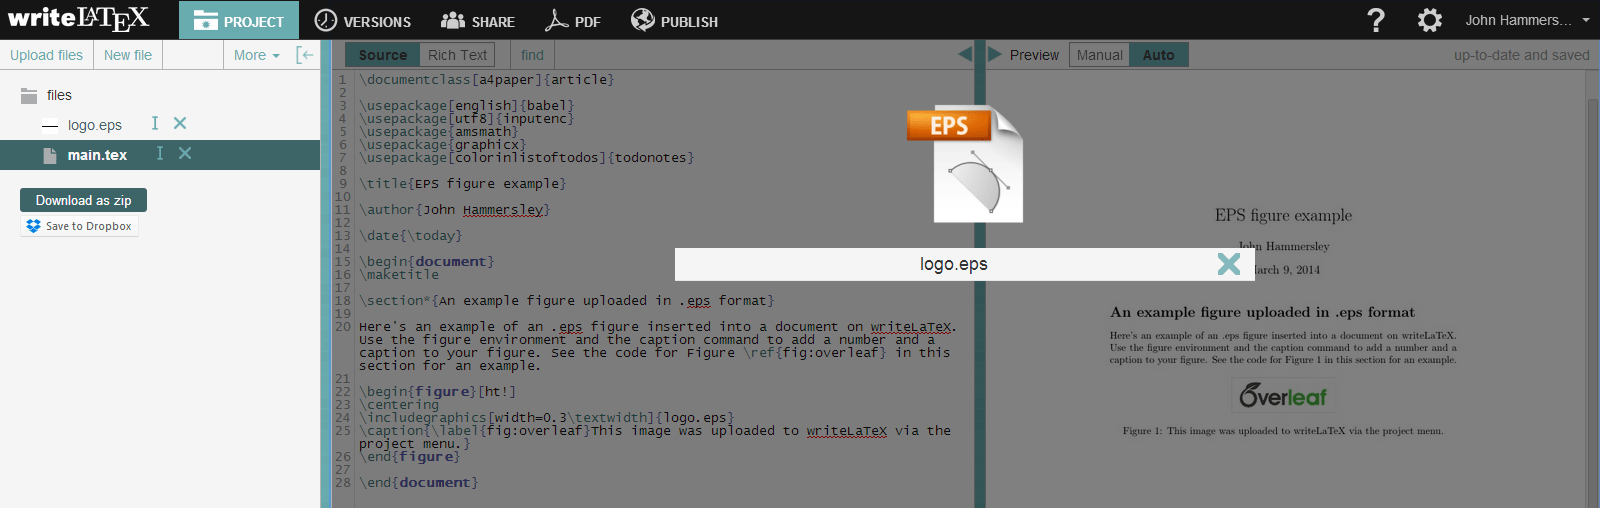Click the \author{John Hammersley} line
1600x508 pixels.
point(455,209)
